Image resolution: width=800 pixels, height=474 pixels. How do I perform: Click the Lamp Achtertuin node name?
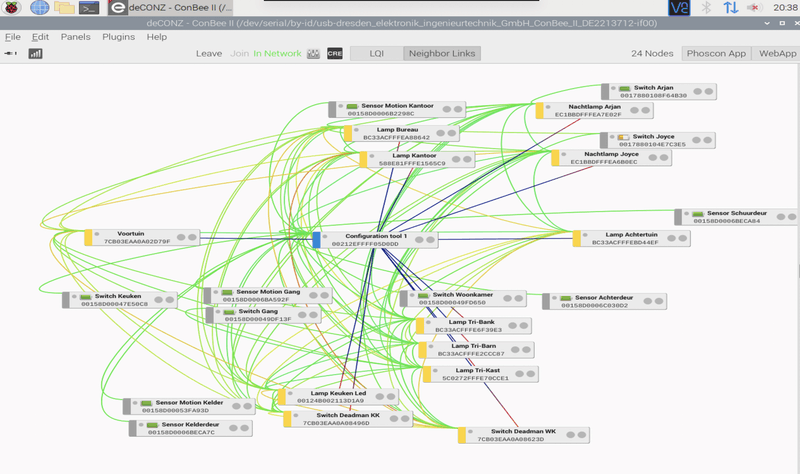(x=631, y=235)
